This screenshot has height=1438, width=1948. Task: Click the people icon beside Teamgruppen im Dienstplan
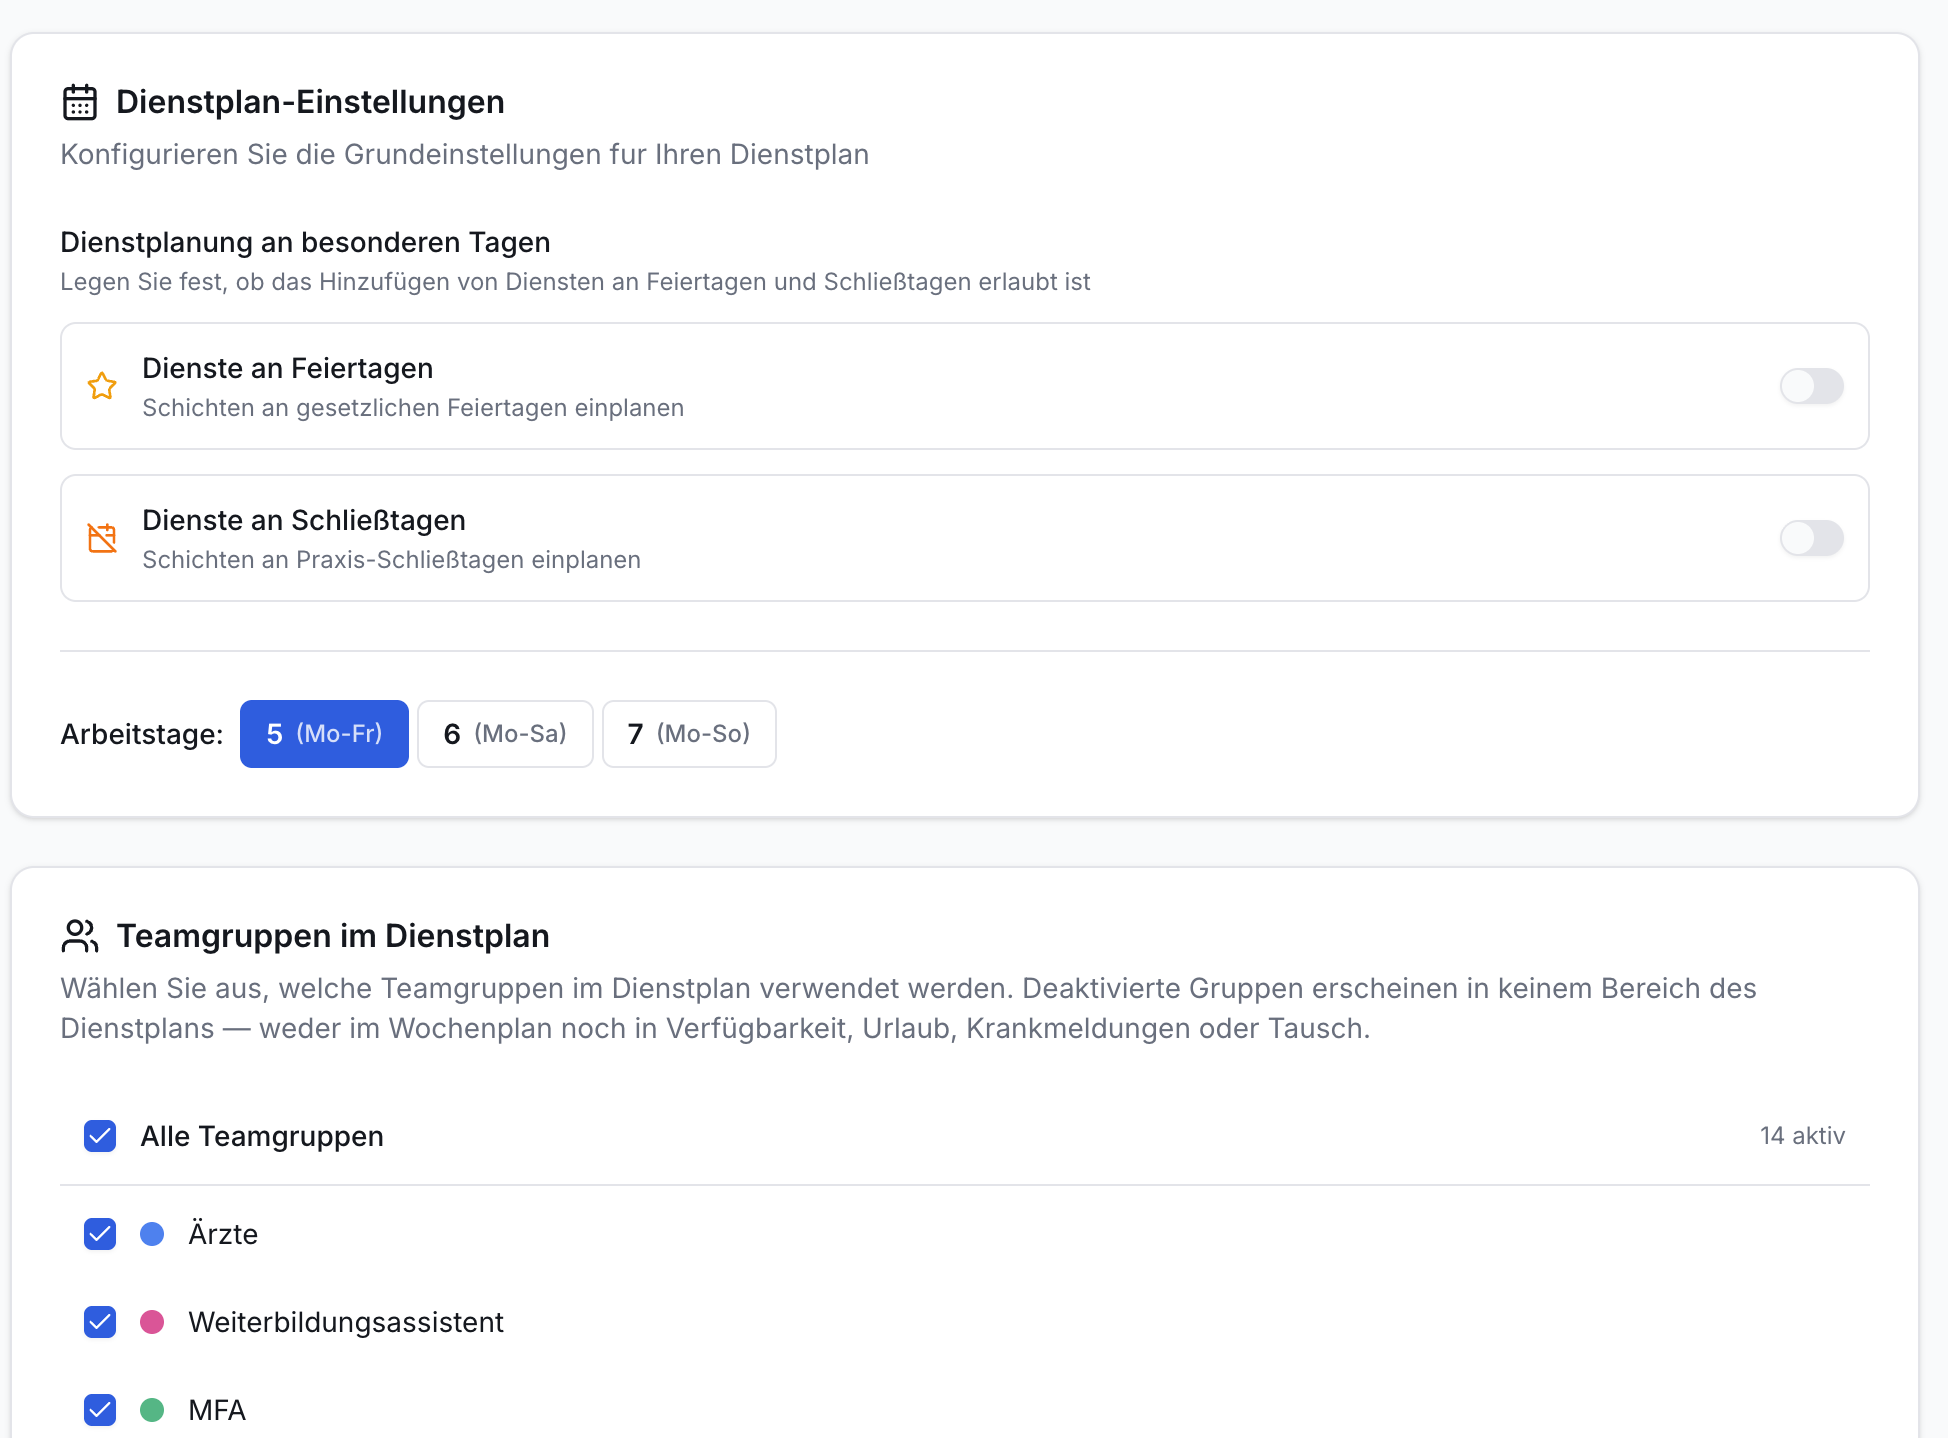[x=80, y=936]
